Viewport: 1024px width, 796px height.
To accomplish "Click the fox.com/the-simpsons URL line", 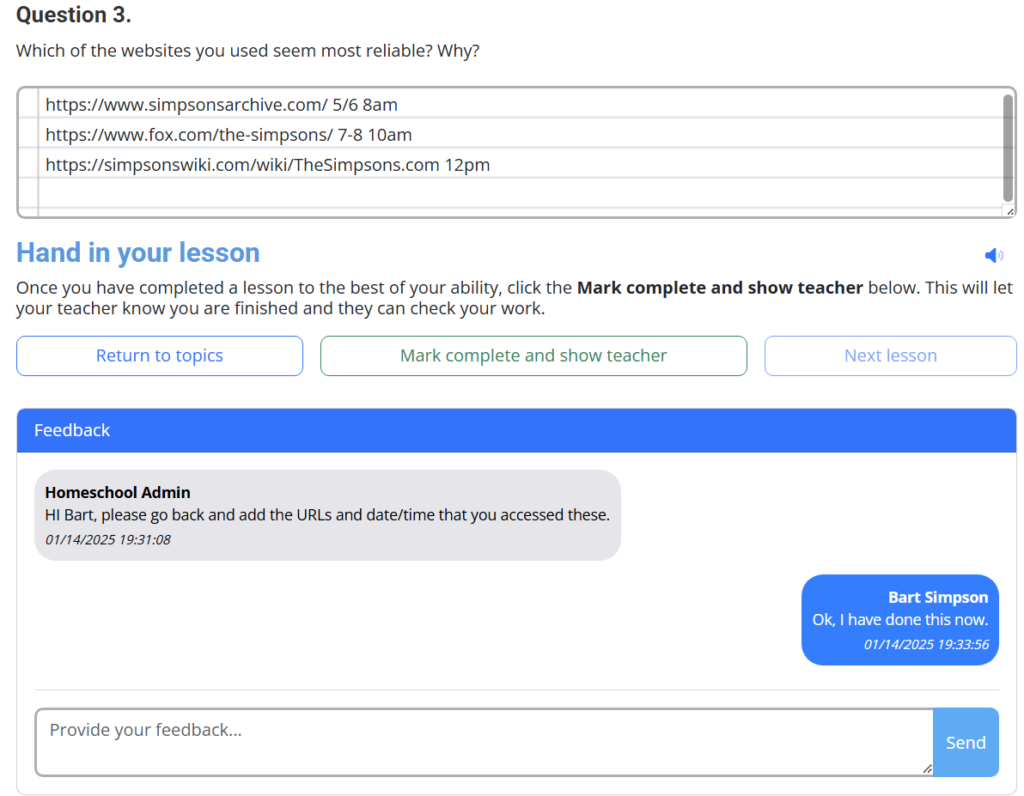I will pyautogui.click(x=229, y=135).
